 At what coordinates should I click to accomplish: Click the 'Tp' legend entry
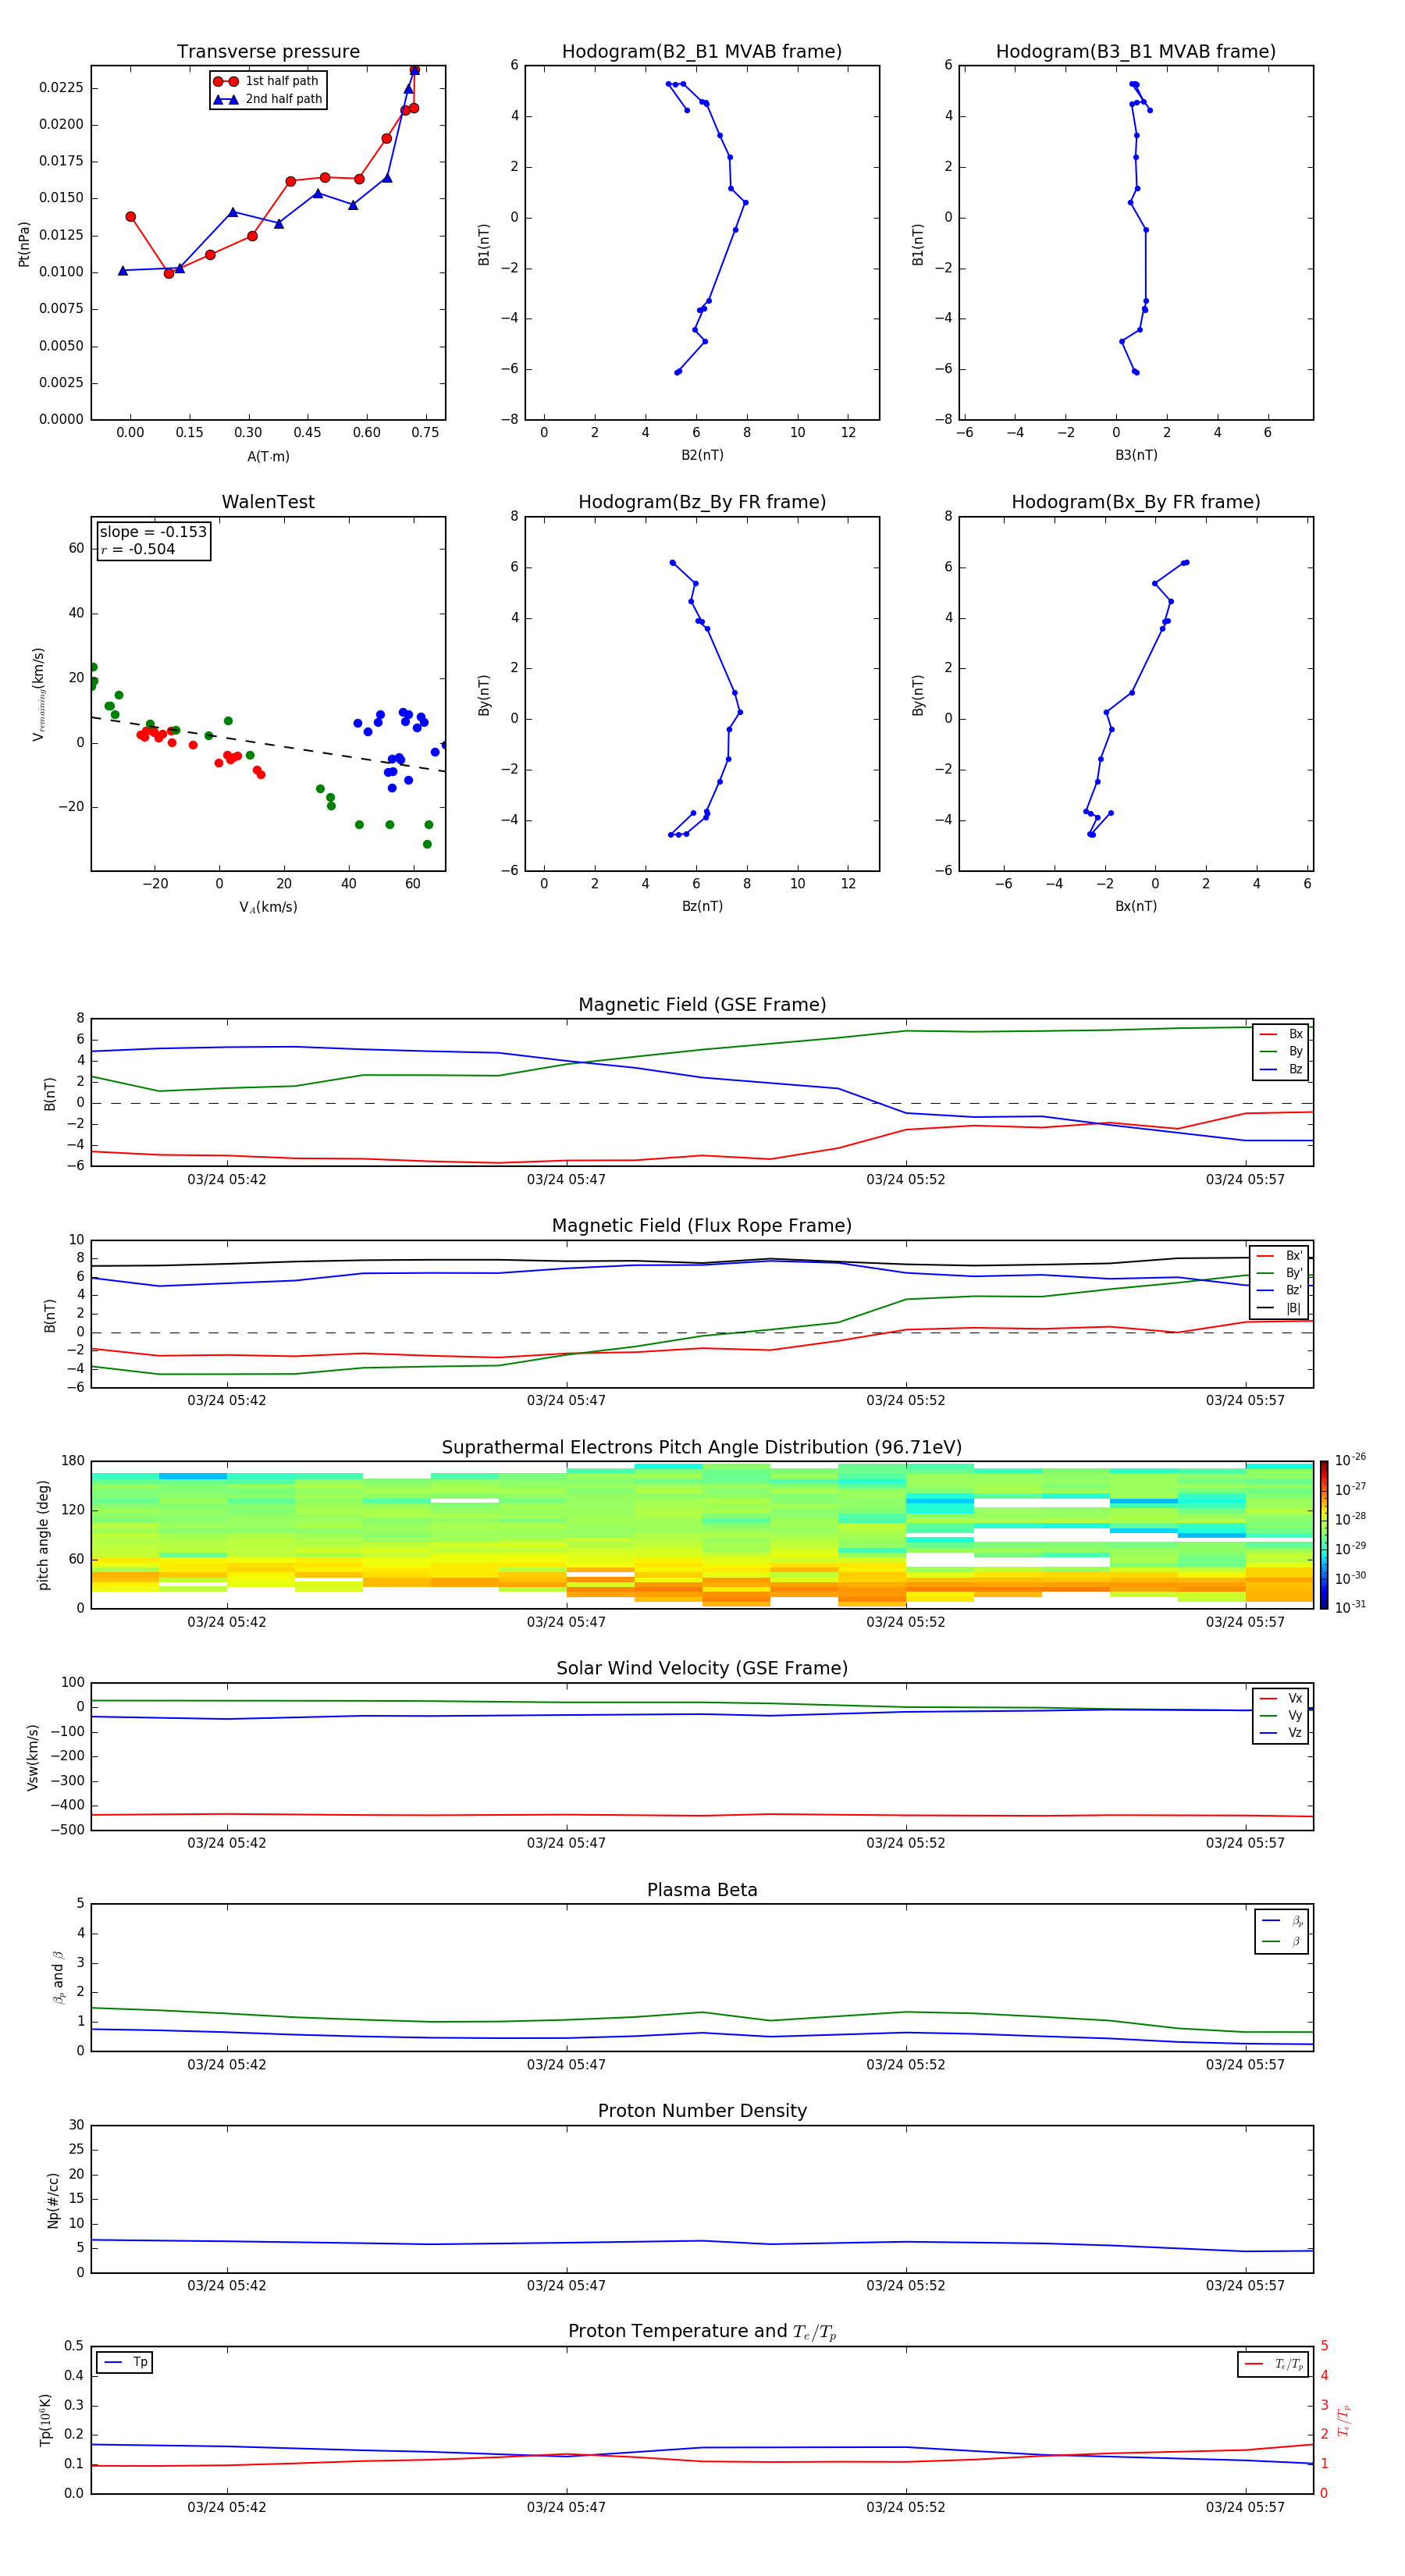click(125, 2362)
